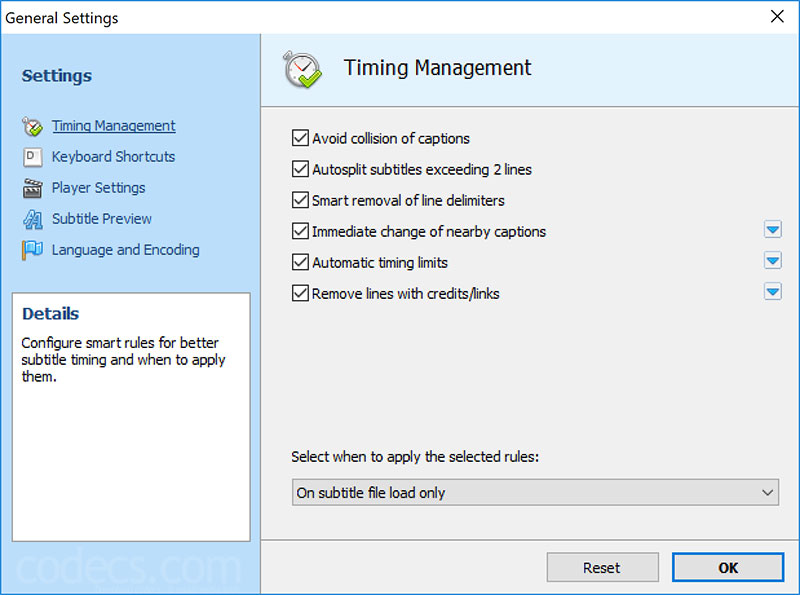The image size is (800, 595).
Task: Open the apply-rules dropdown showing On subtitle file load only
Action: point(535,492)
